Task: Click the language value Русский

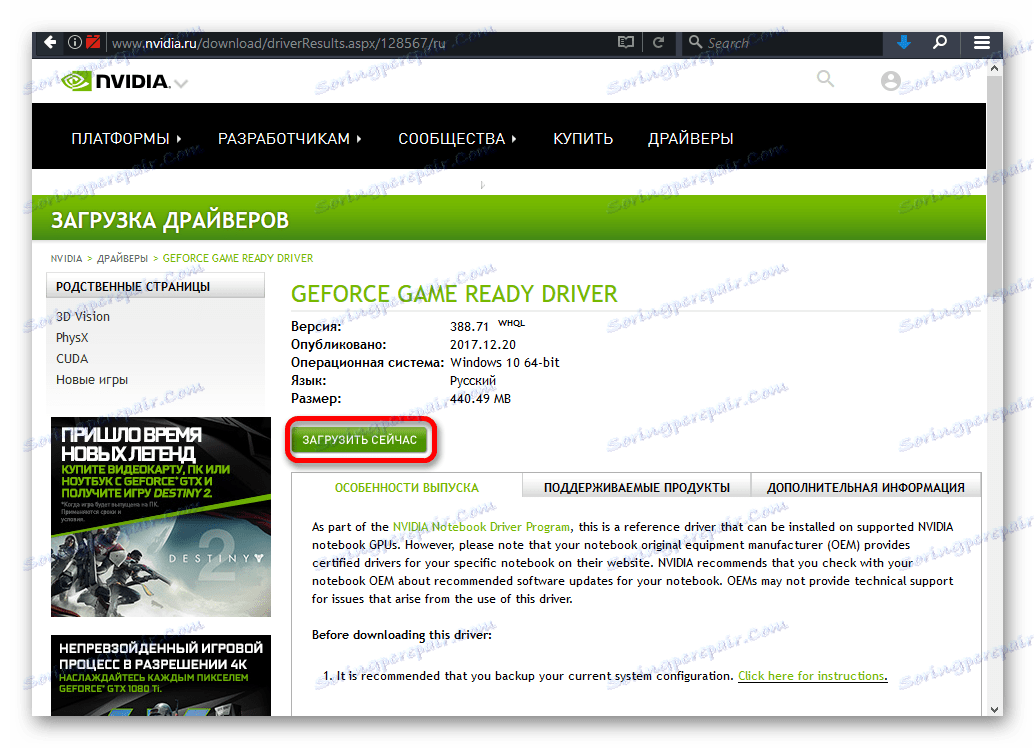Action: [x=473, y=381]
